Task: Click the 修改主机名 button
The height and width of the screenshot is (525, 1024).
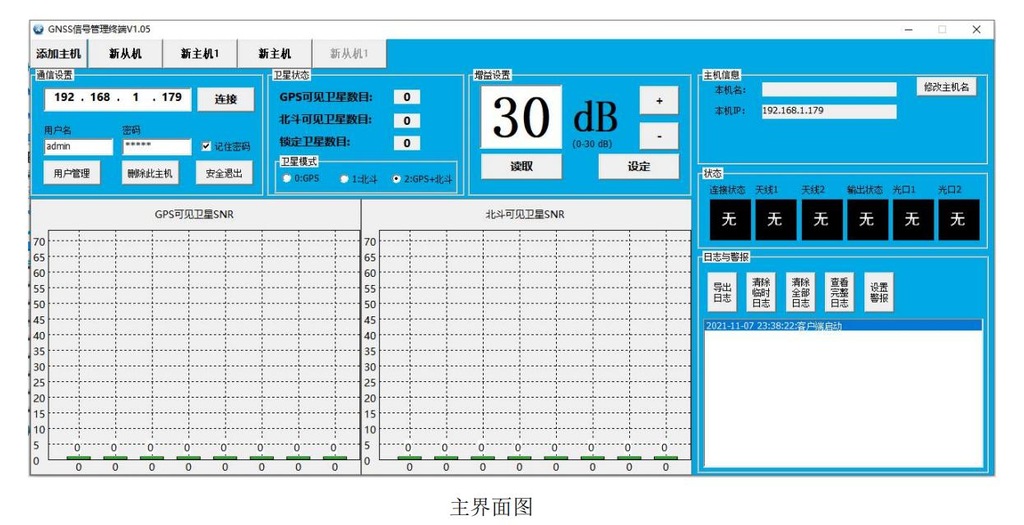Action: [945, 87]
